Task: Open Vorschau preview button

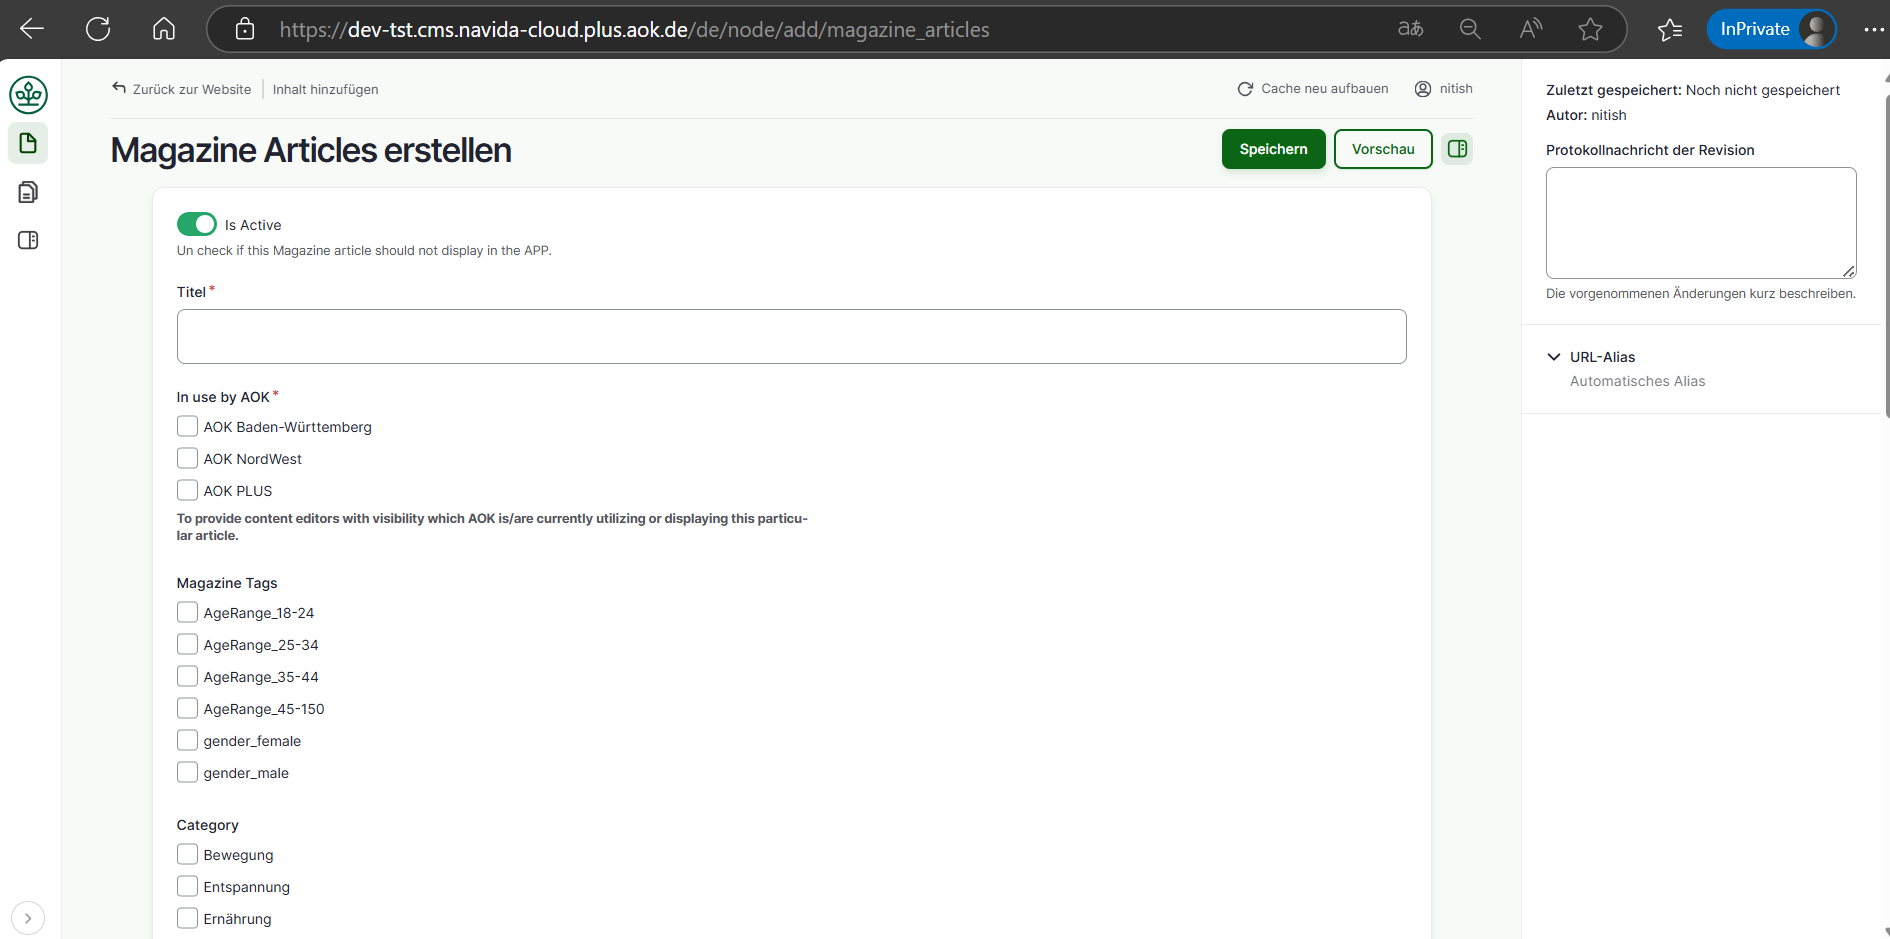Action: [1383, 149]
